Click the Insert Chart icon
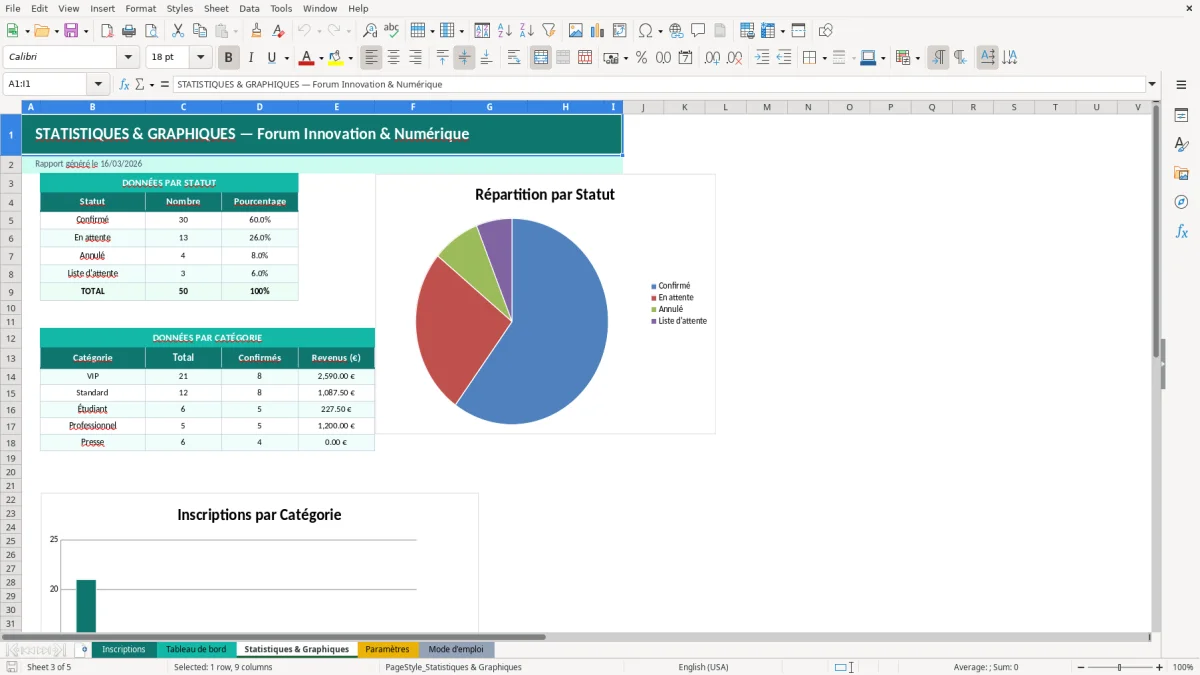Image resolution: width=1200 pixels, height=675 pixels. 598,31
